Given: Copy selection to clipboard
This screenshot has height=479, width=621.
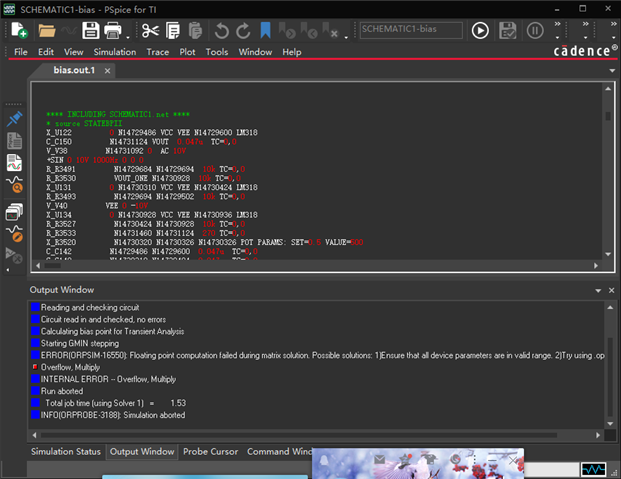Looking at the screenshot, I should pos(173,31).
